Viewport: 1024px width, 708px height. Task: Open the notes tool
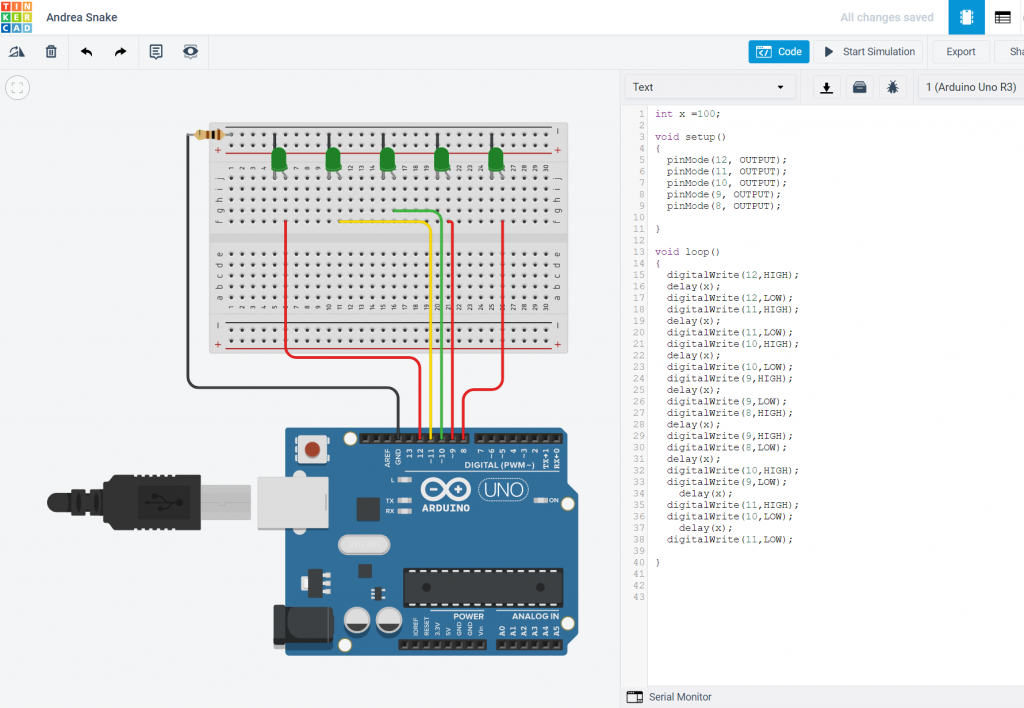click(156, 52)
